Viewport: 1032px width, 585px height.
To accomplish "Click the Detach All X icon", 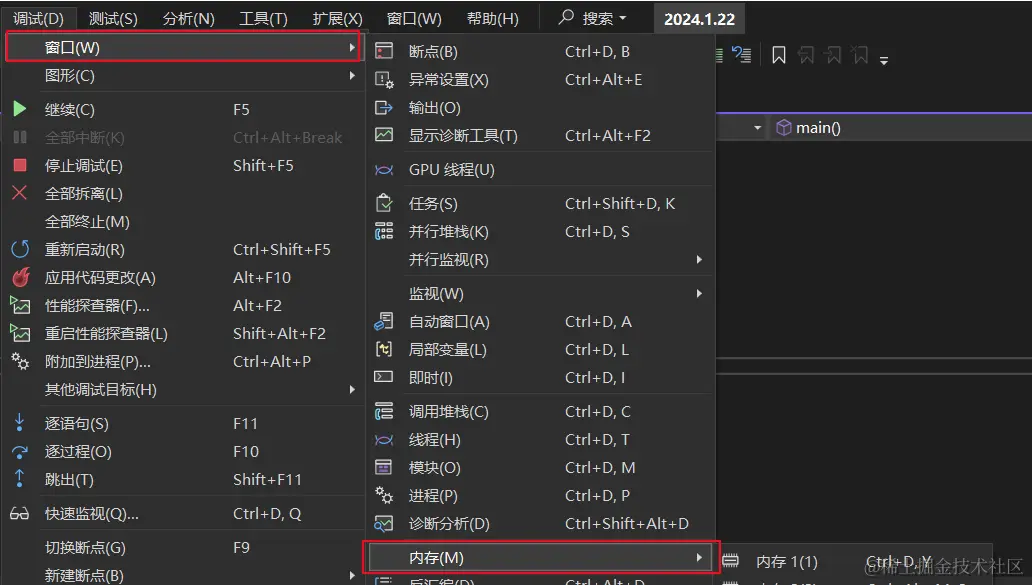I will pyautogui.click(x=20, y=193).
